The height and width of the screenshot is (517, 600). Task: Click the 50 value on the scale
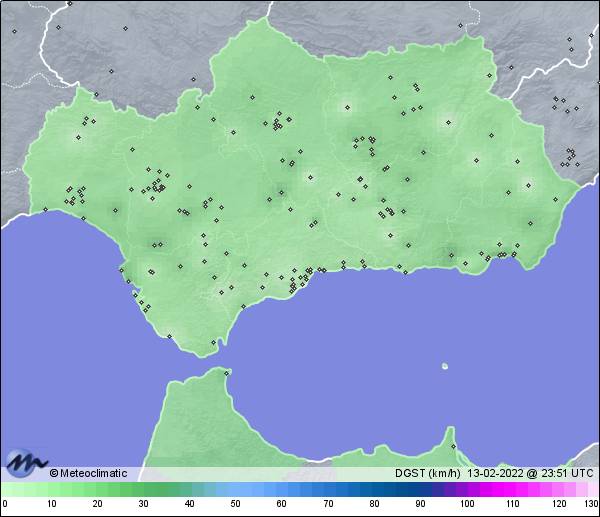click(235, 504)
